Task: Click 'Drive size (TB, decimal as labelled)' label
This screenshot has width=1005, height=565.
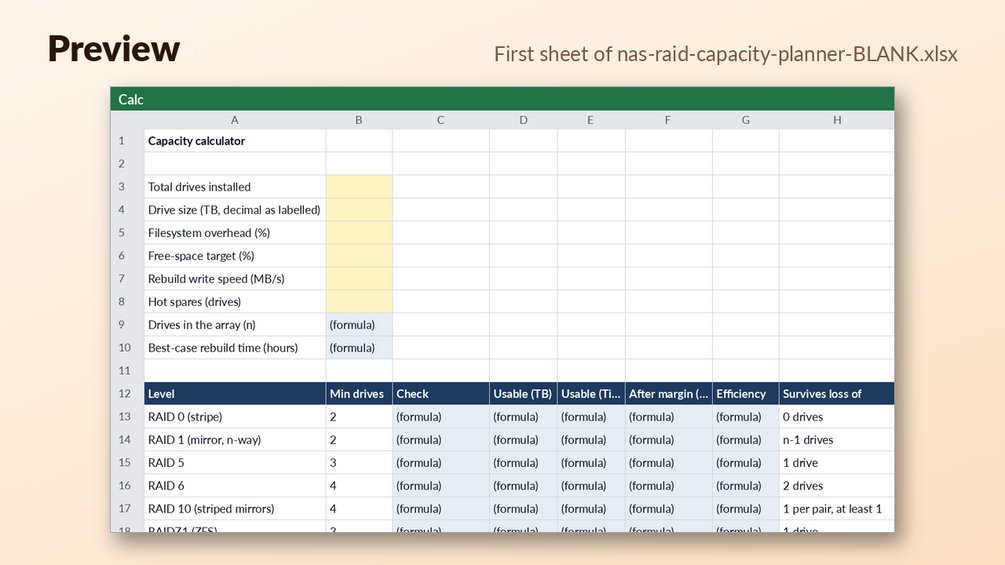Action: click(234, 210)
